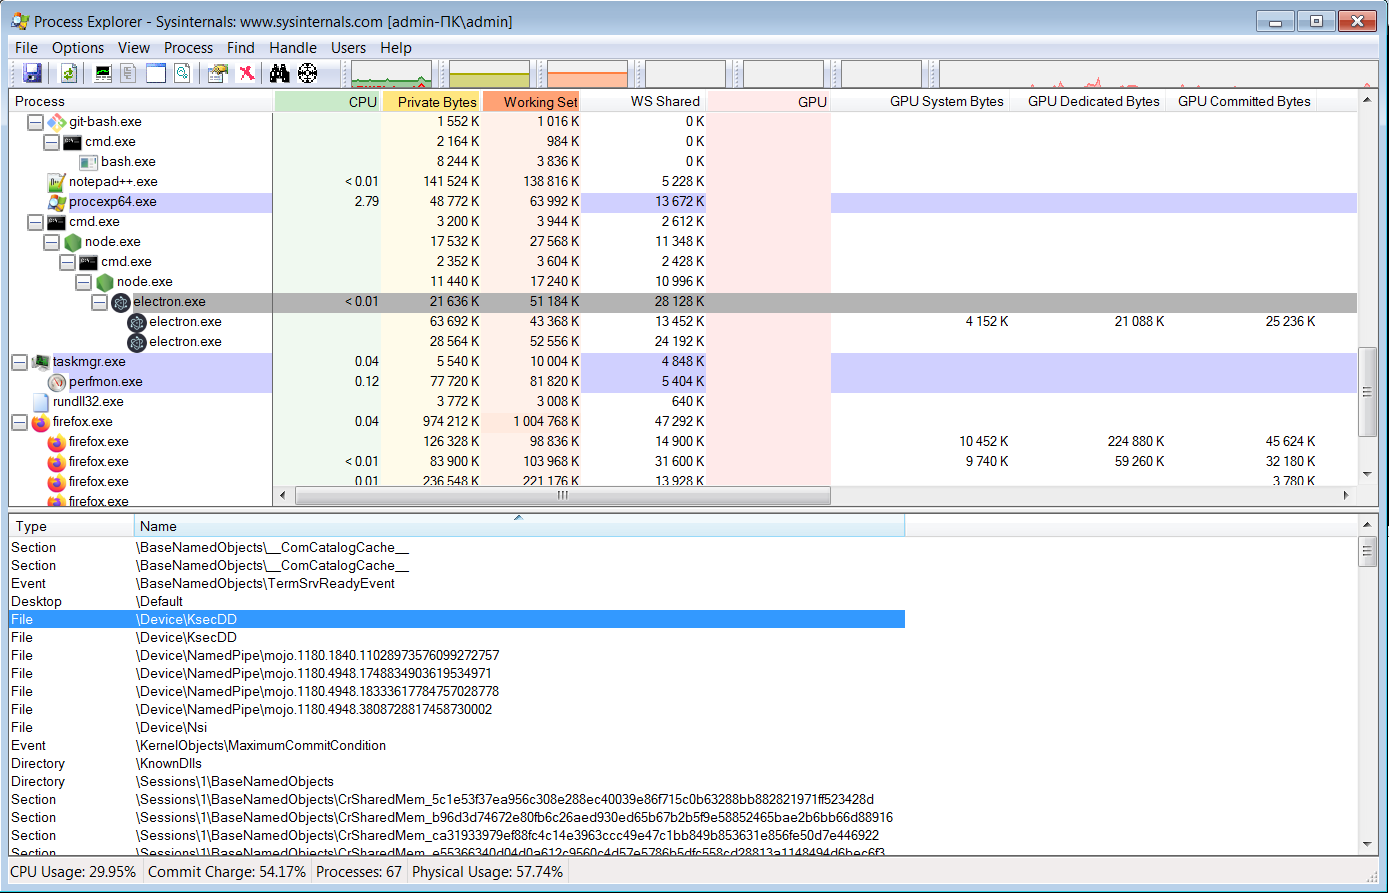This screenshot has width=1389, height=893.
Task: Select the perfmon.exe process row
Action: [x=683, y=382]
